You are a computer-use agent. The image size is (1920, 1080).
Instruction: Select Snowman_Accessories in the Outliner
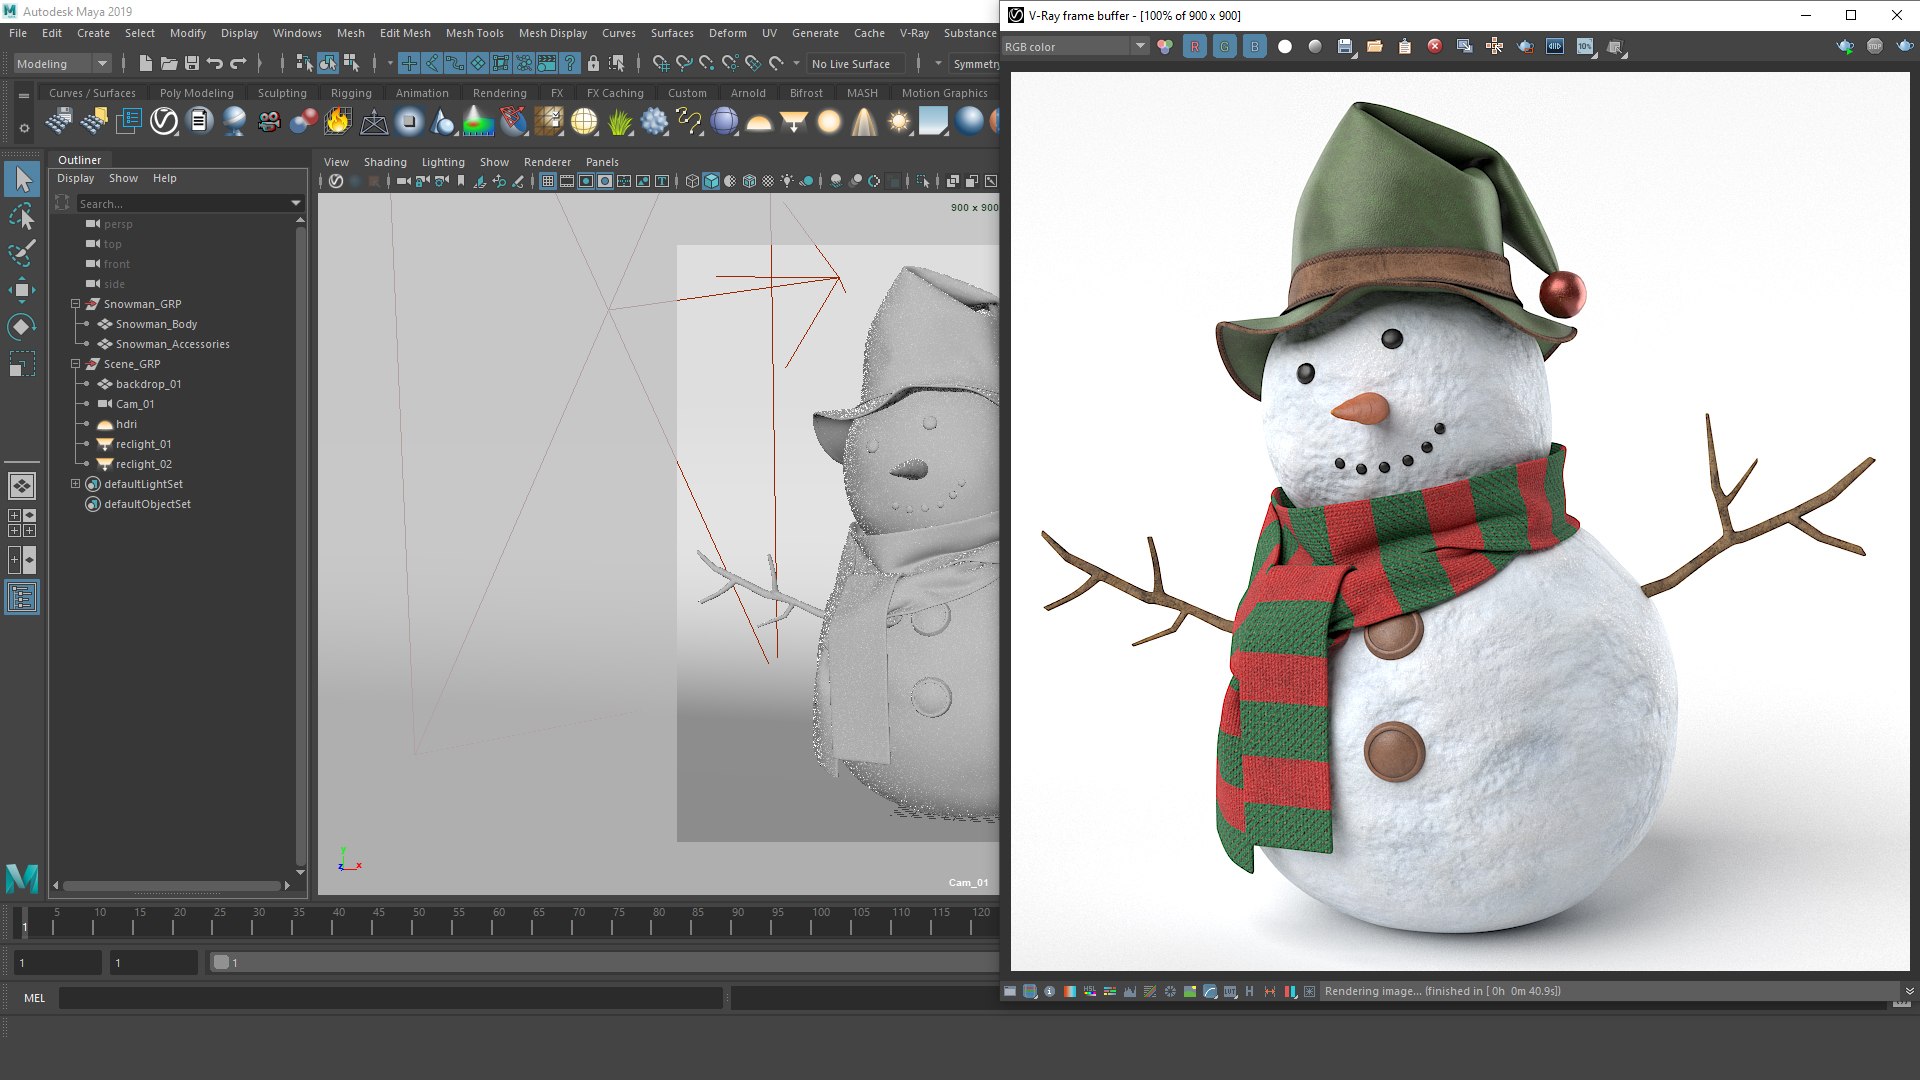pos(172,344)
